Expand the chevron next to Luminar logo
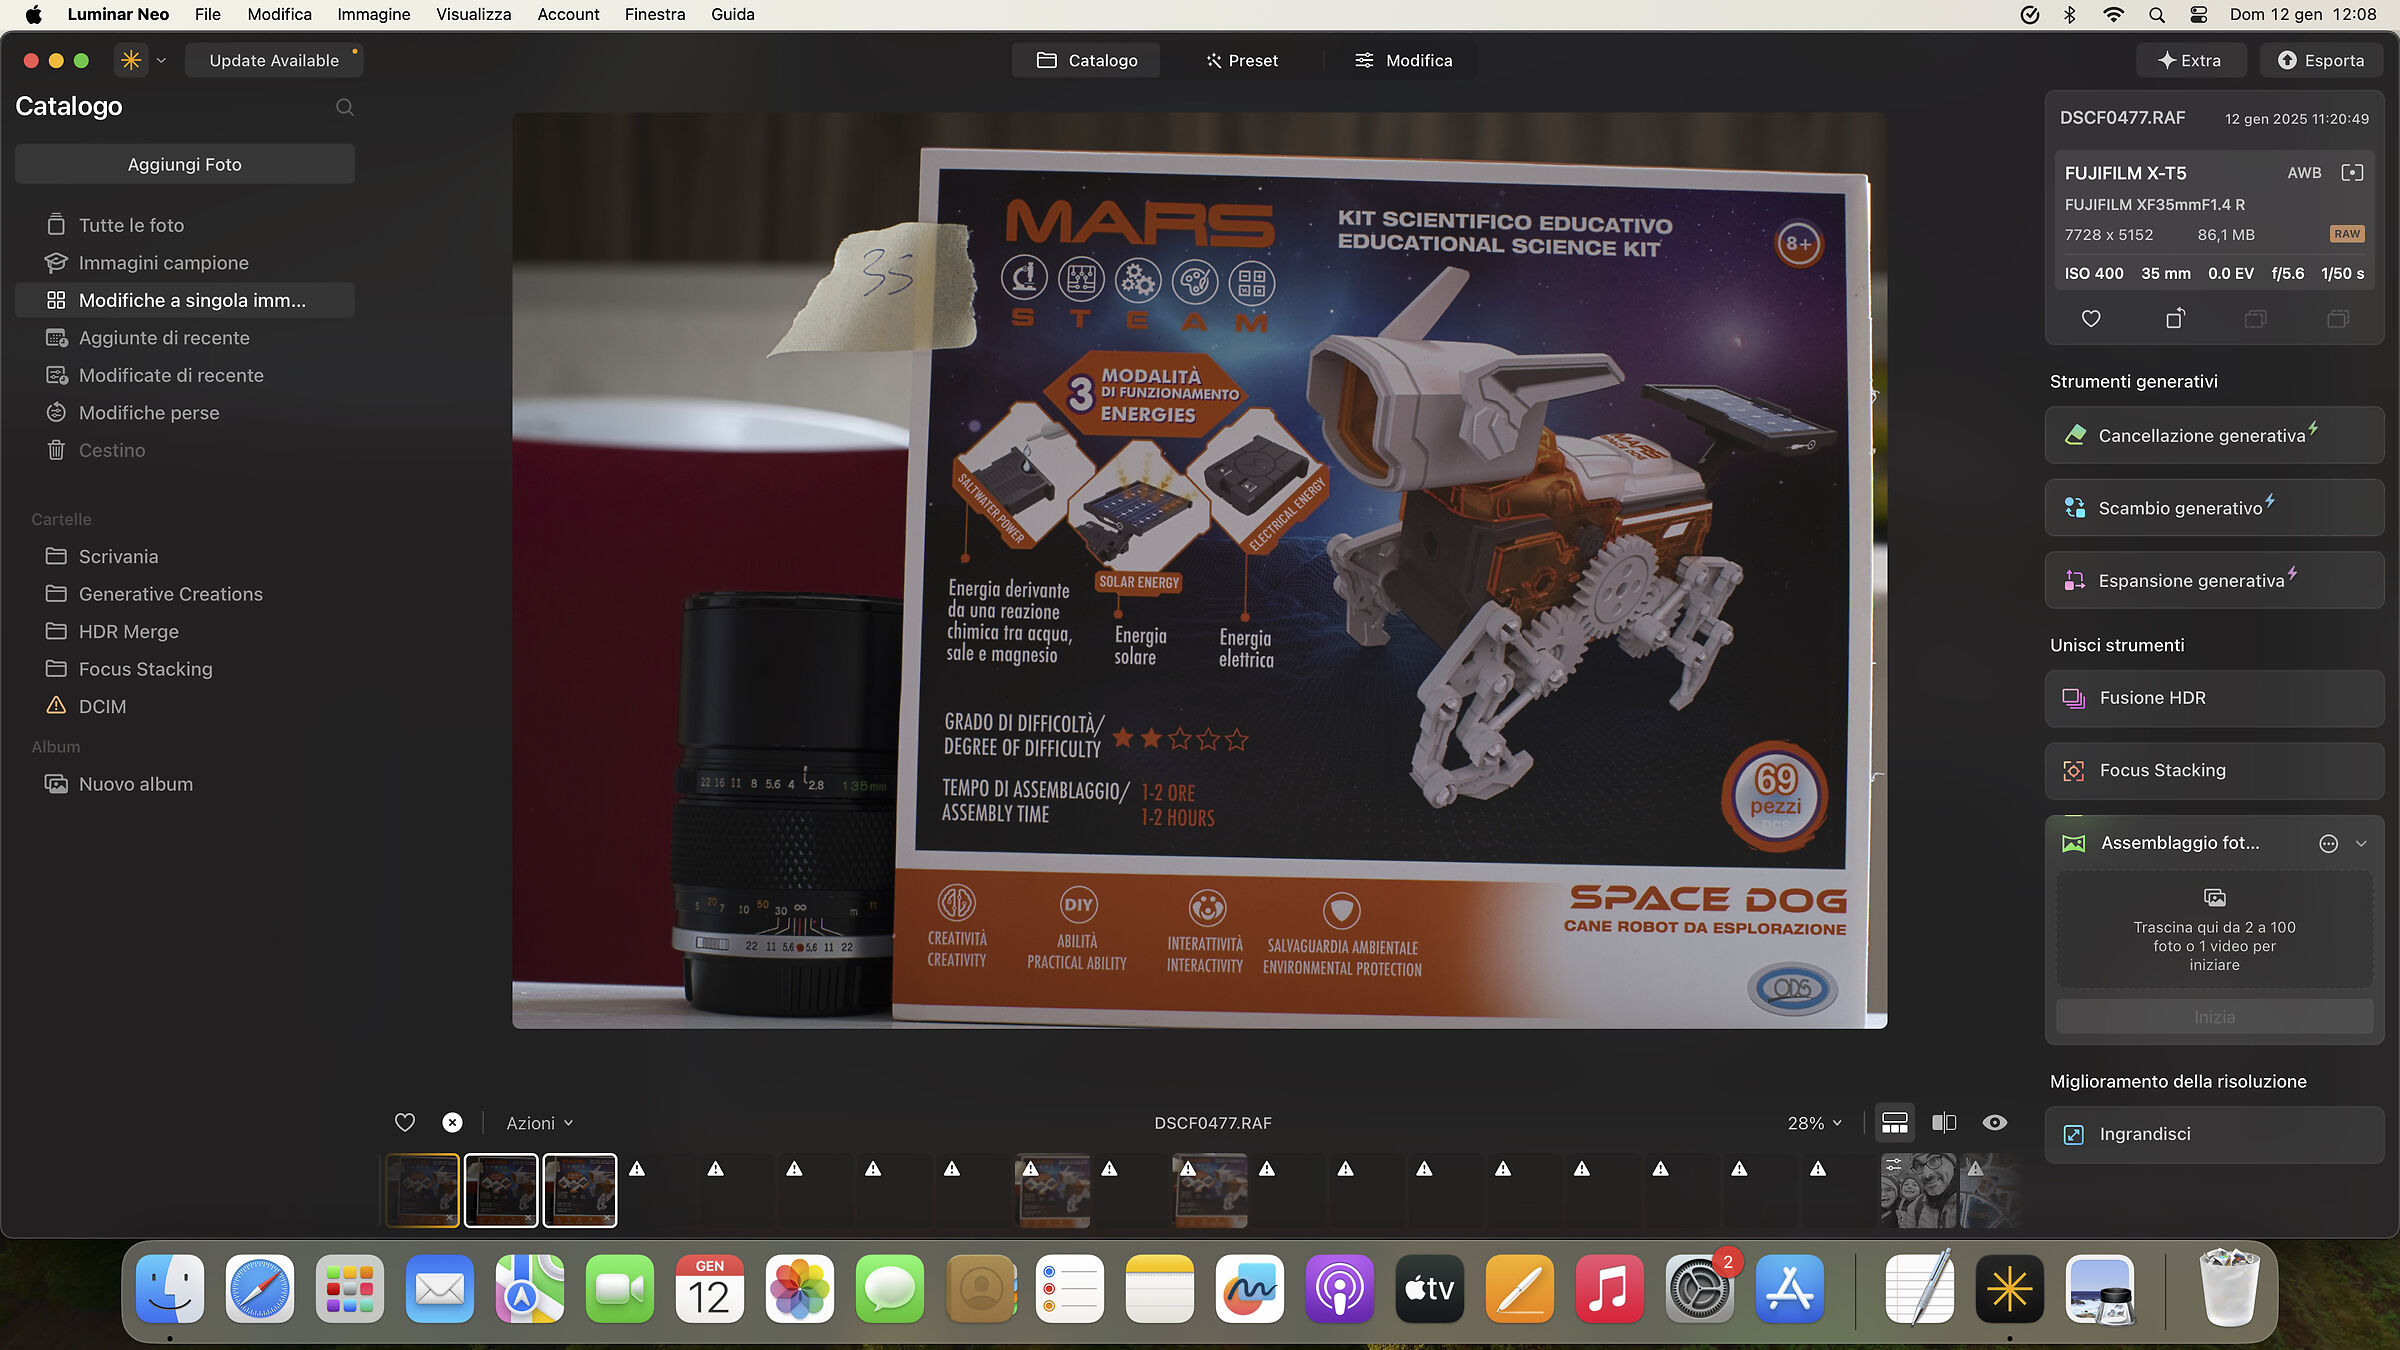This screenshot has height=1350, width=2400. [x=161, y=60]
